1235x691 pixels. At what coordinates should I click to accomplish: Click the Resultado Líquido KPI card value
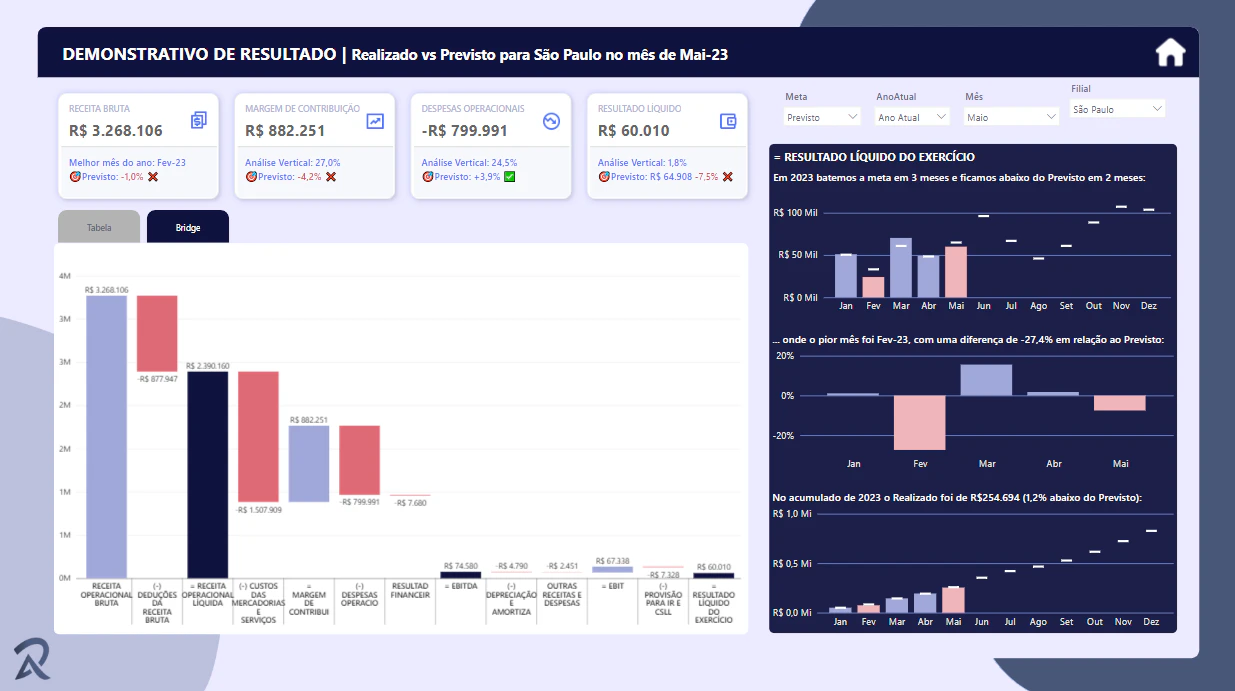(634, 130)
